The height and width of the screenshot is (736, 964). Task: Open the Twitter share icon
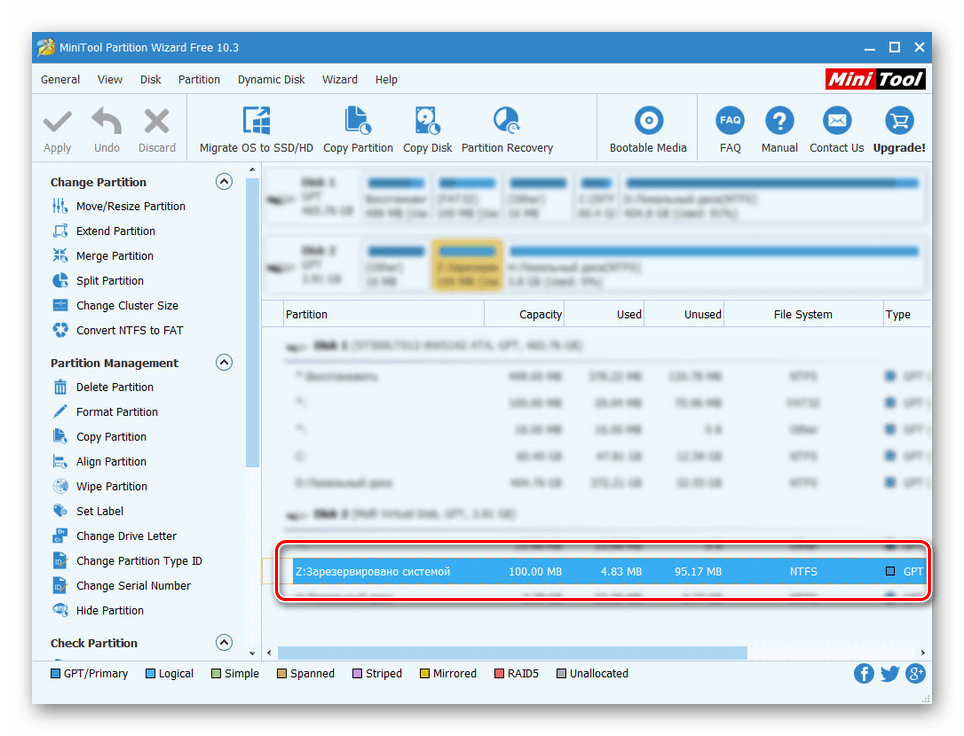tap(890, 673)
